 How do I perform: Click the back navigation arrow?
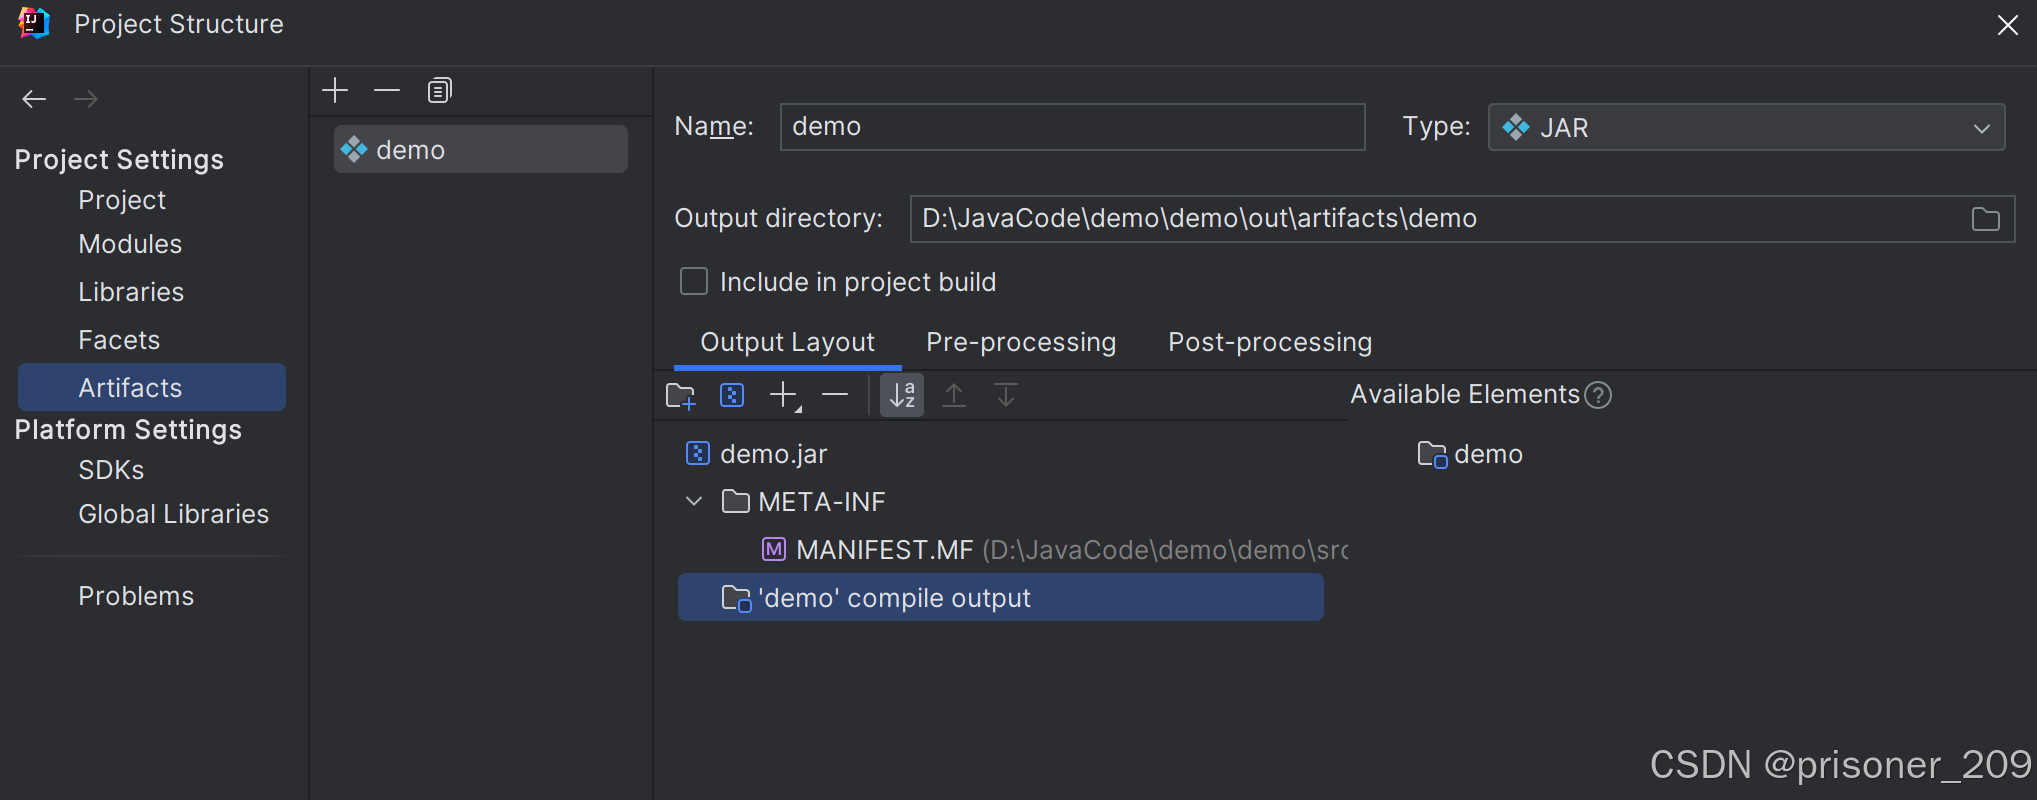point(35,98)
